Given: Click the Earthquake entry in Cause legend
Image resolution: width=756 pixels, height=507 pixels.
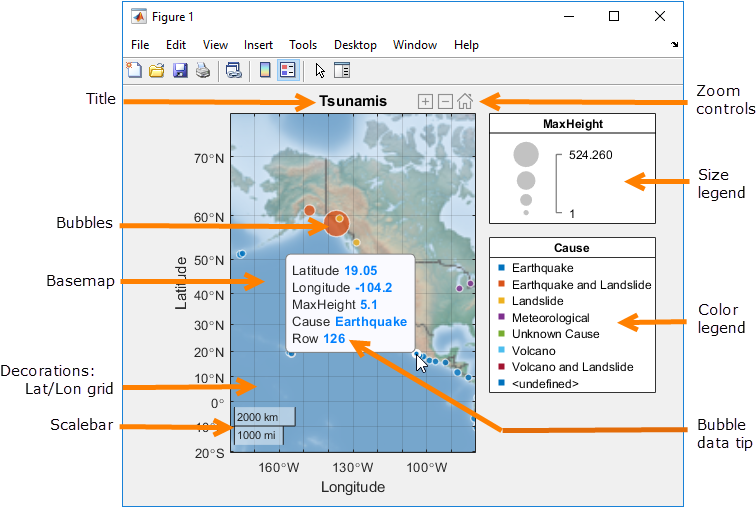Looking at the screenshot, I should [x=542, y=268].
